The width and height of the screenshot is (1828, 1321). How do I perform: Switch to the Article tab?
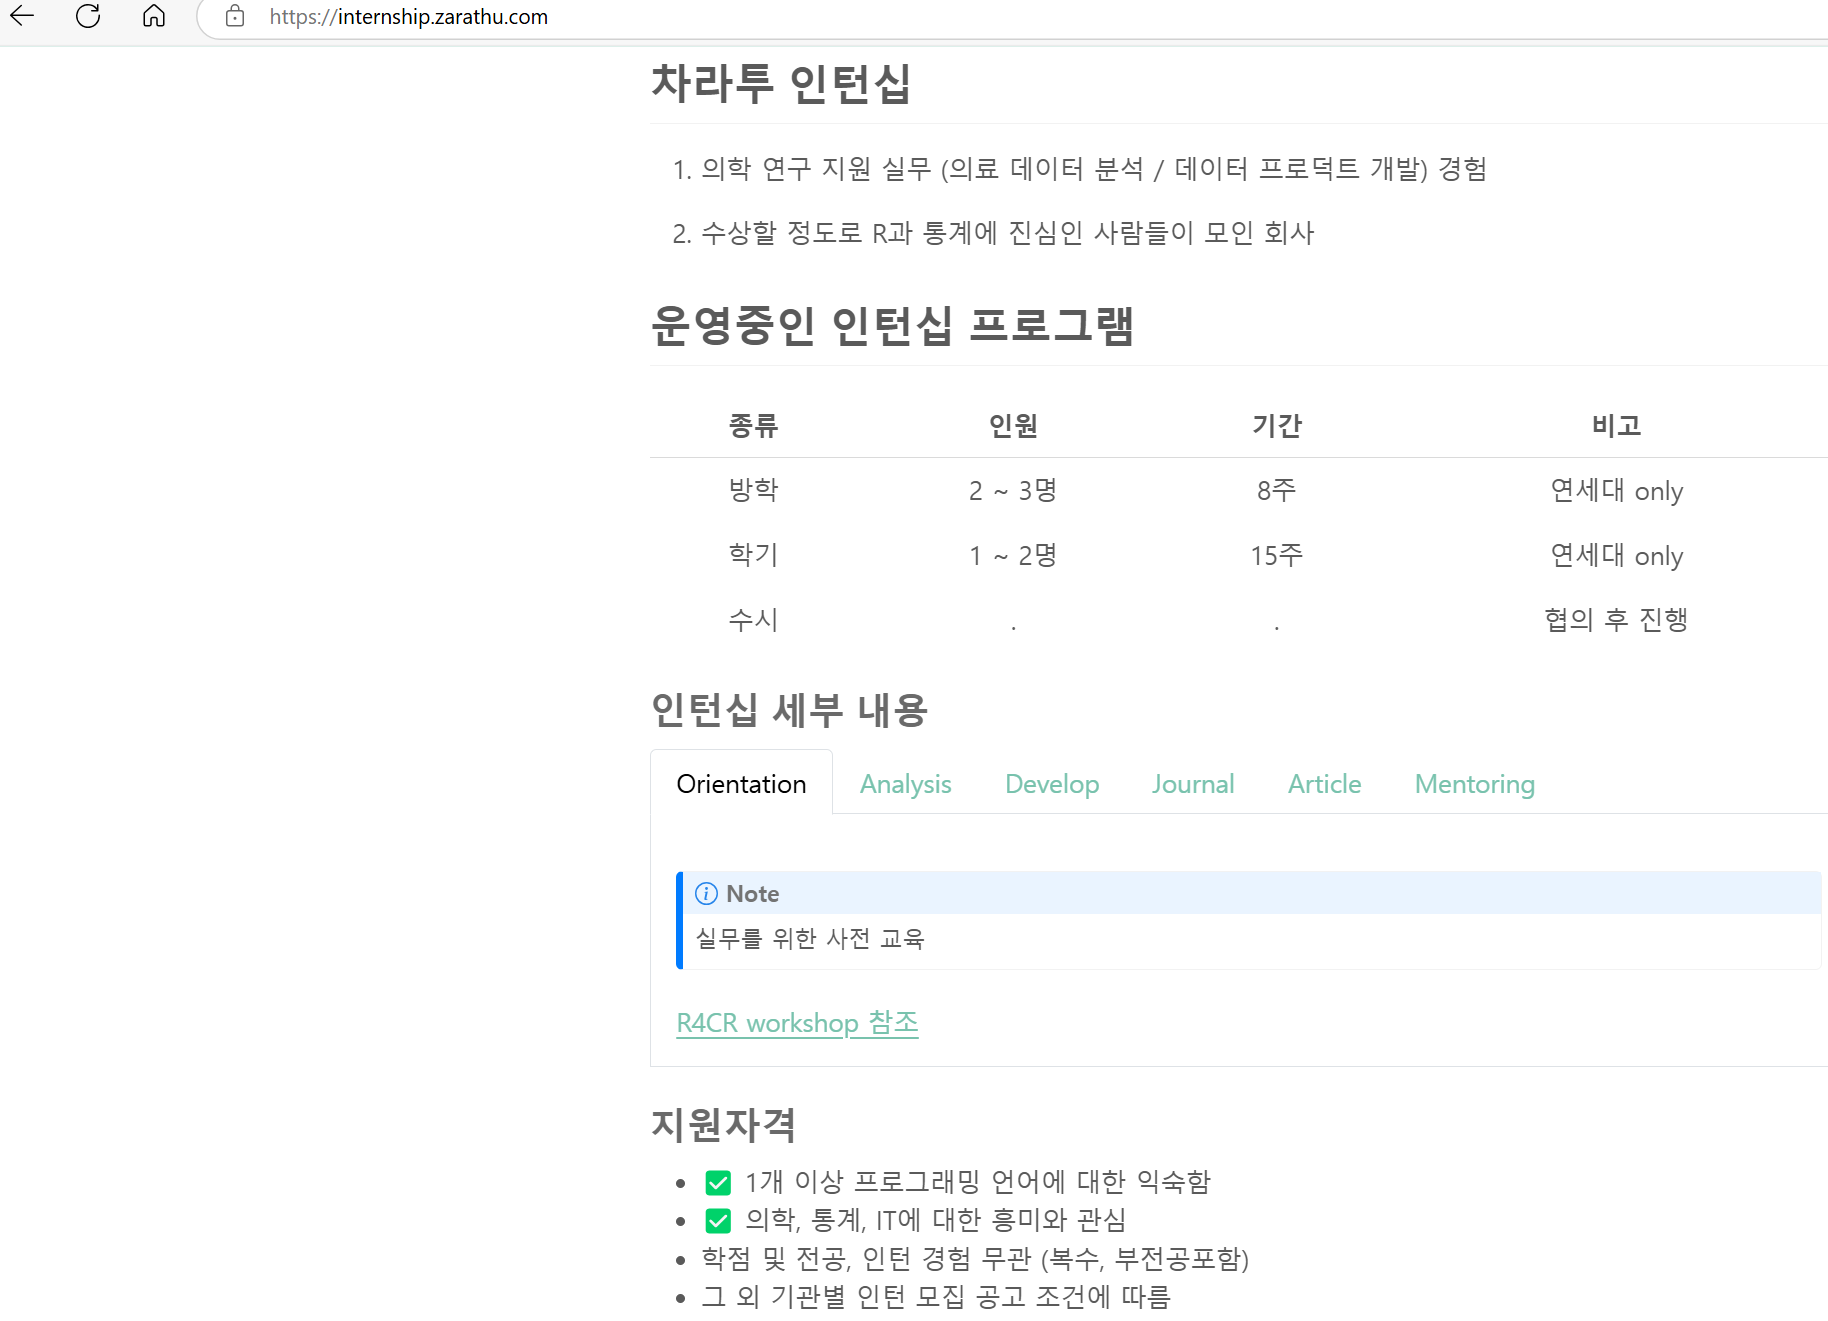(x=1324, y=784)
